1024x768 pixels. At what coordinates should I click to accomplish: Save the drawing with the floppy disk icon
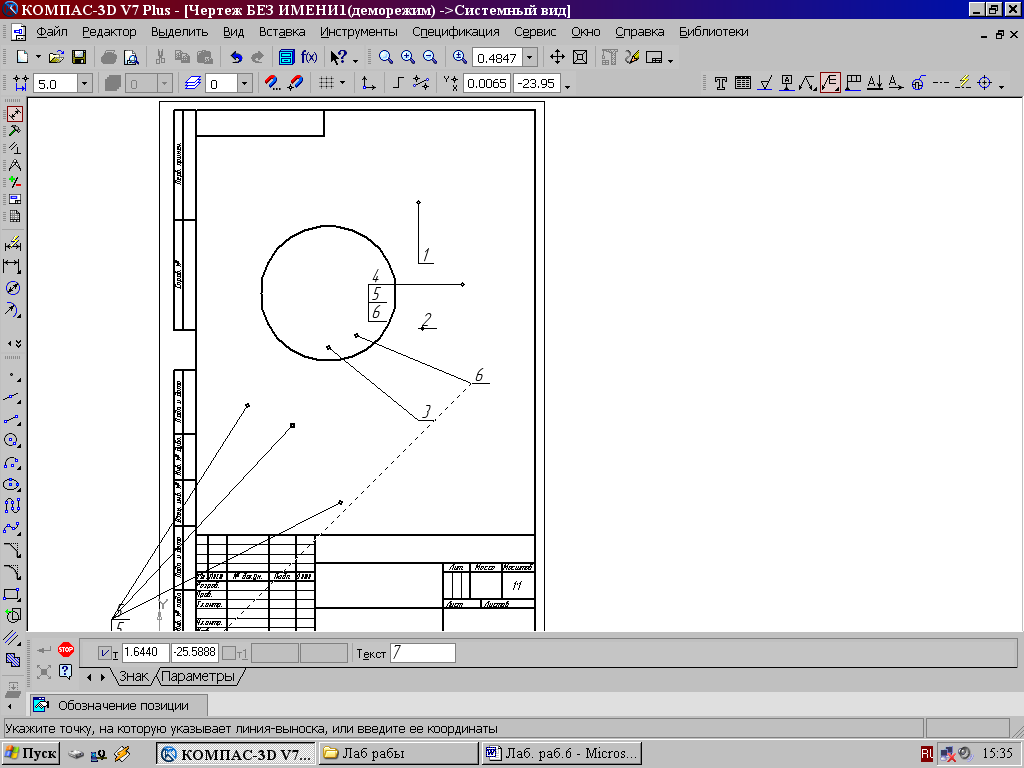78,57
